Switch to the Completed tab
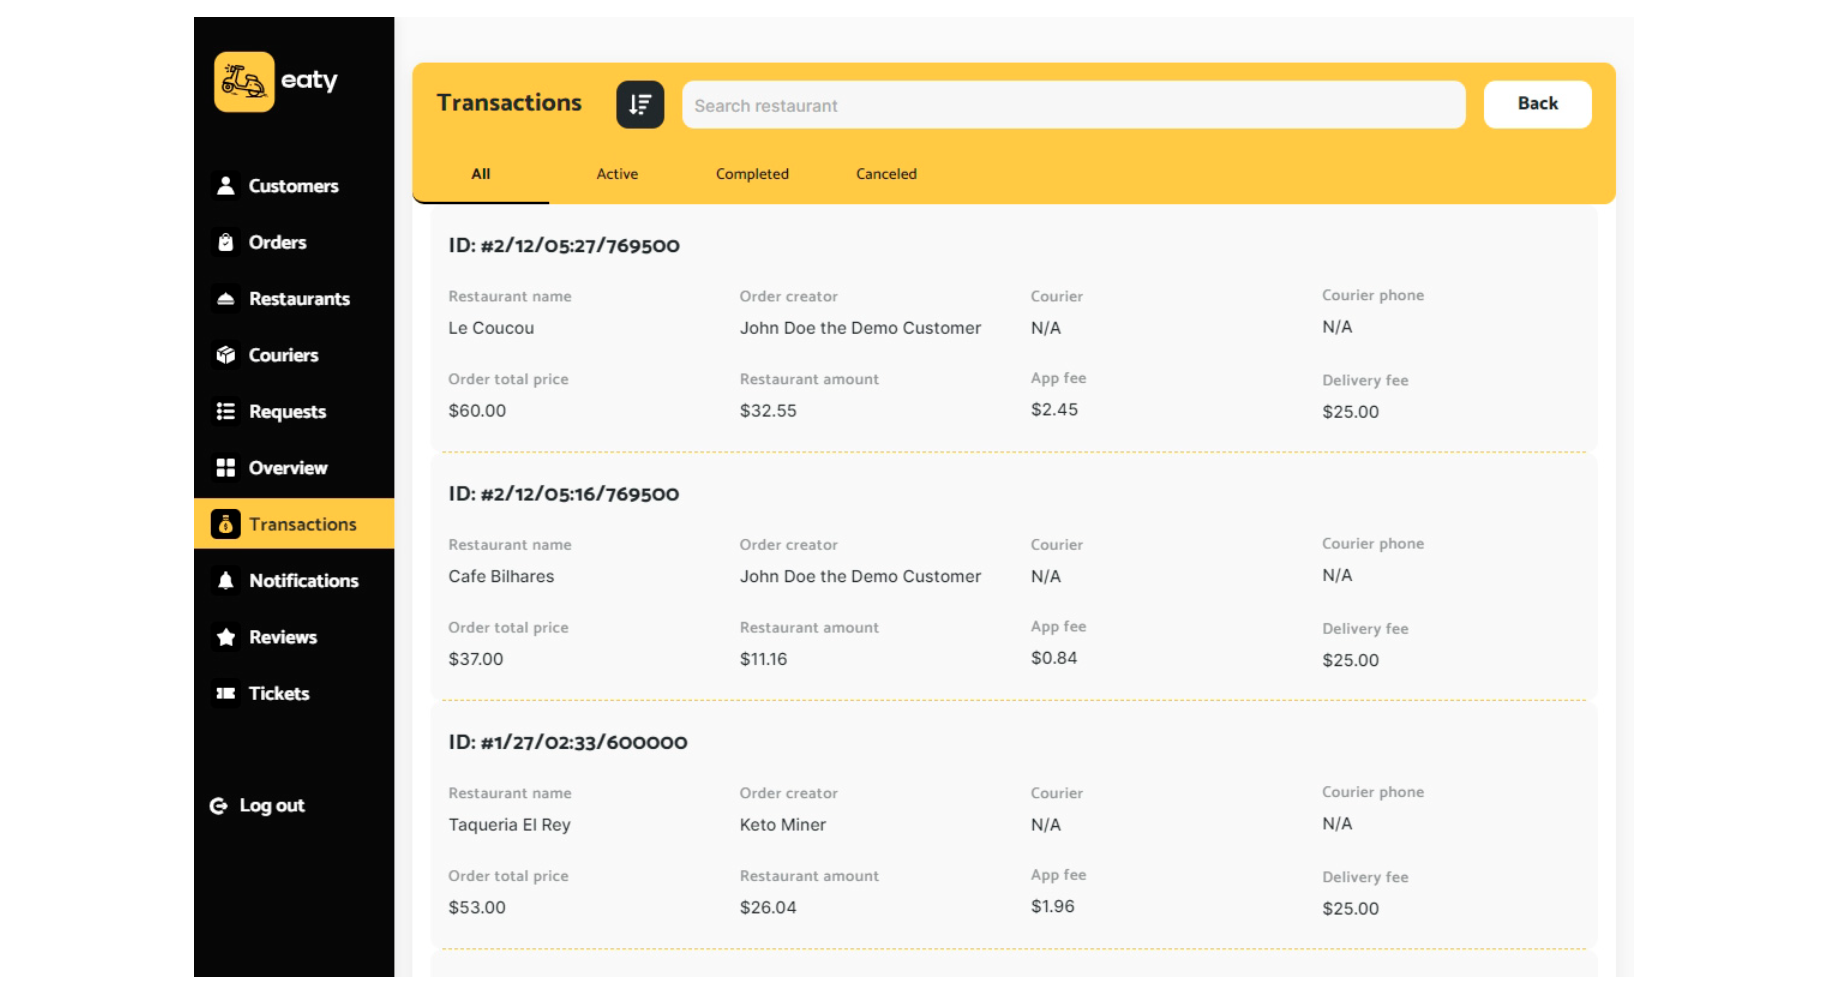The height and width of the screenshot is (984, 1830). pyautogui.click(x=752, y=174)
